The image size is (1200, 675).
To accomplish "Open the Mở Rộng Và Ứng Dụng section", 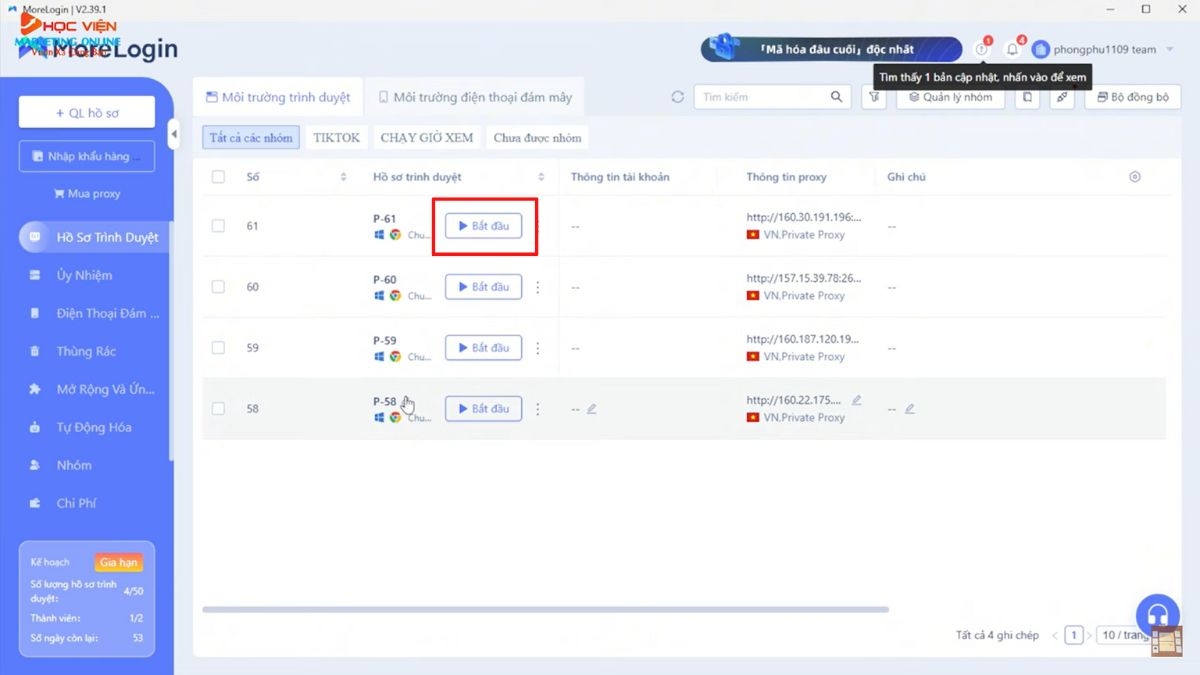I will [x=85, y=389].
